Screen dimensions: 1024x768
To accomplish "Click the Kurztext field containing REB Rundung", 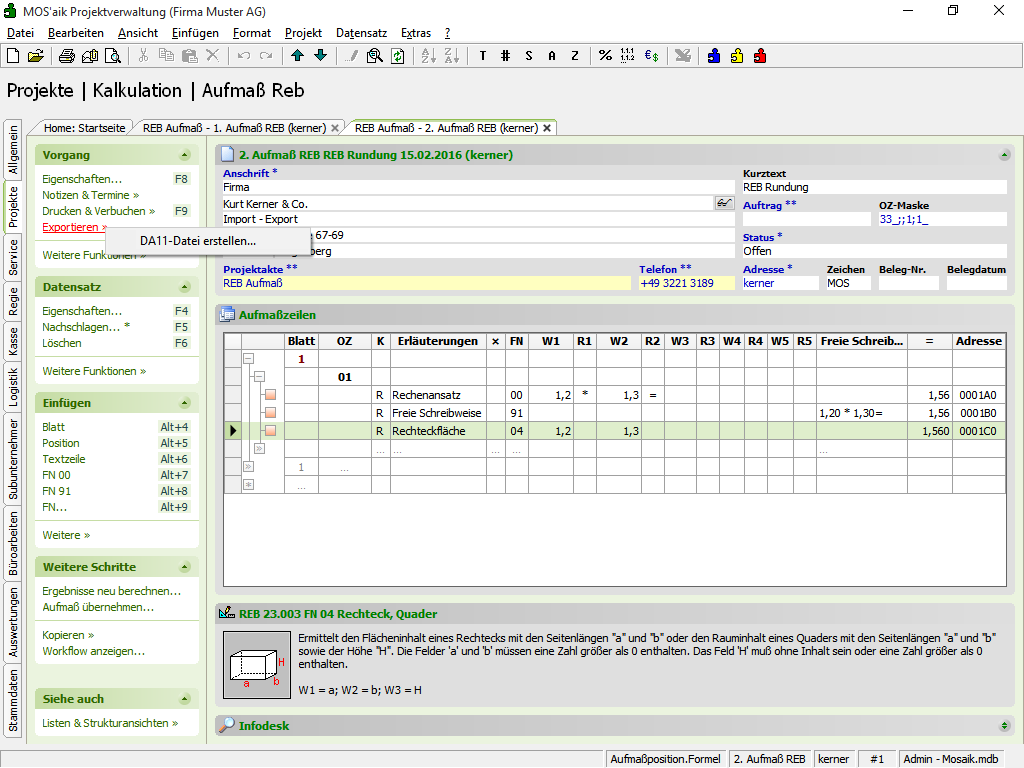I will 873,187.
